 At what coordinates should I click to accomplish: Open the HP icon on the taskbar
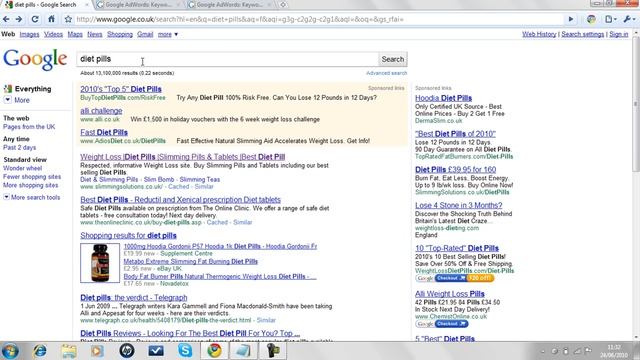(127, 351)
